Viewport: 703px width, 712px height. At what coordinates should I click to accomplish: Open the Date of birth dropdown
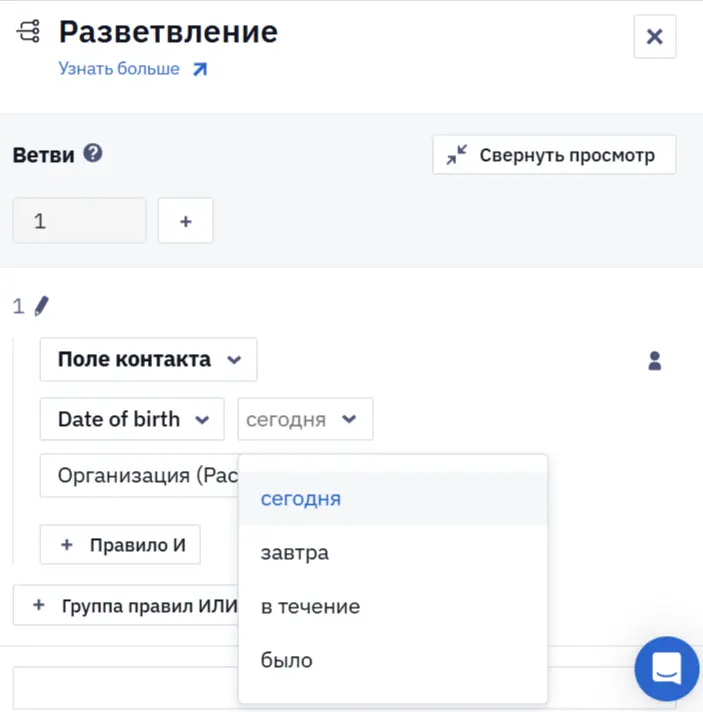[x=132, y=419]
